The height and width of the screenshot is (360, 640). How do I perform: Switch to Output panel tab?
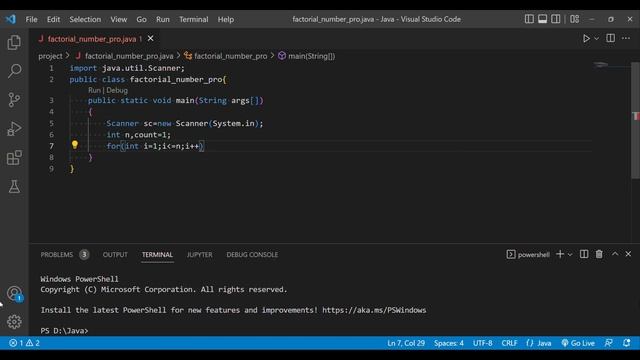115,254
